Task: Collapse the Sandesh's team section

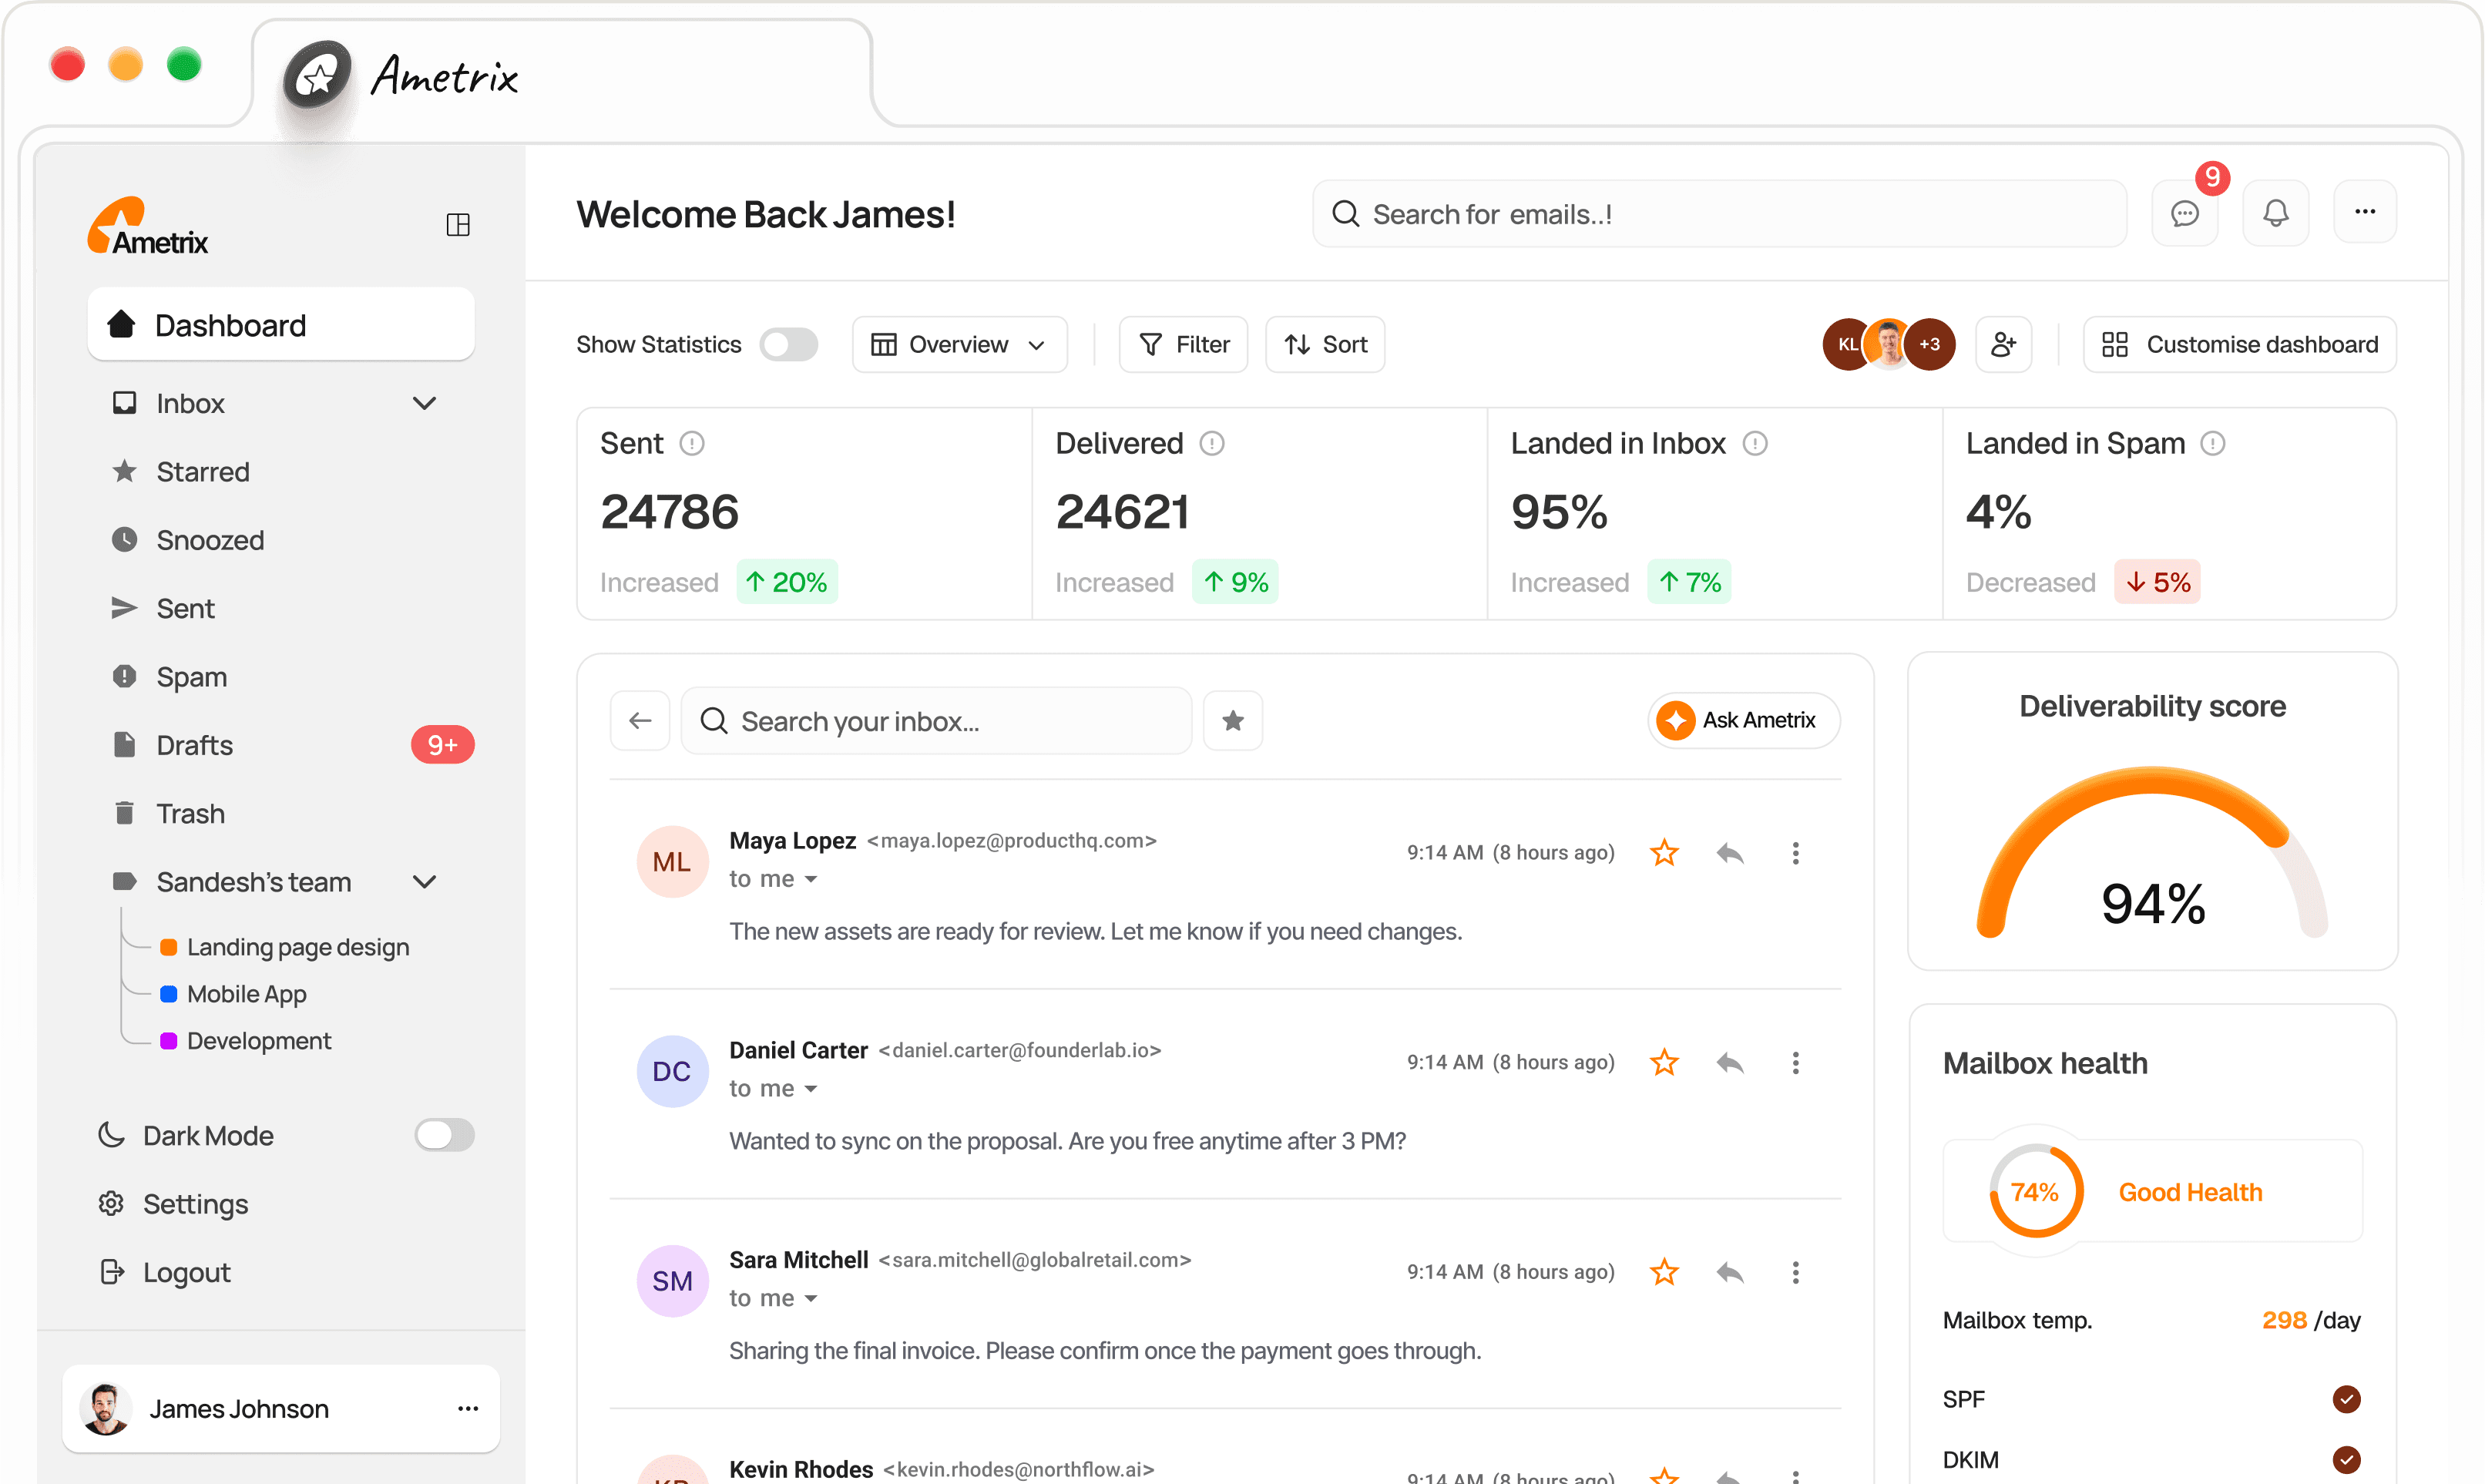Action: pos(424,881)
